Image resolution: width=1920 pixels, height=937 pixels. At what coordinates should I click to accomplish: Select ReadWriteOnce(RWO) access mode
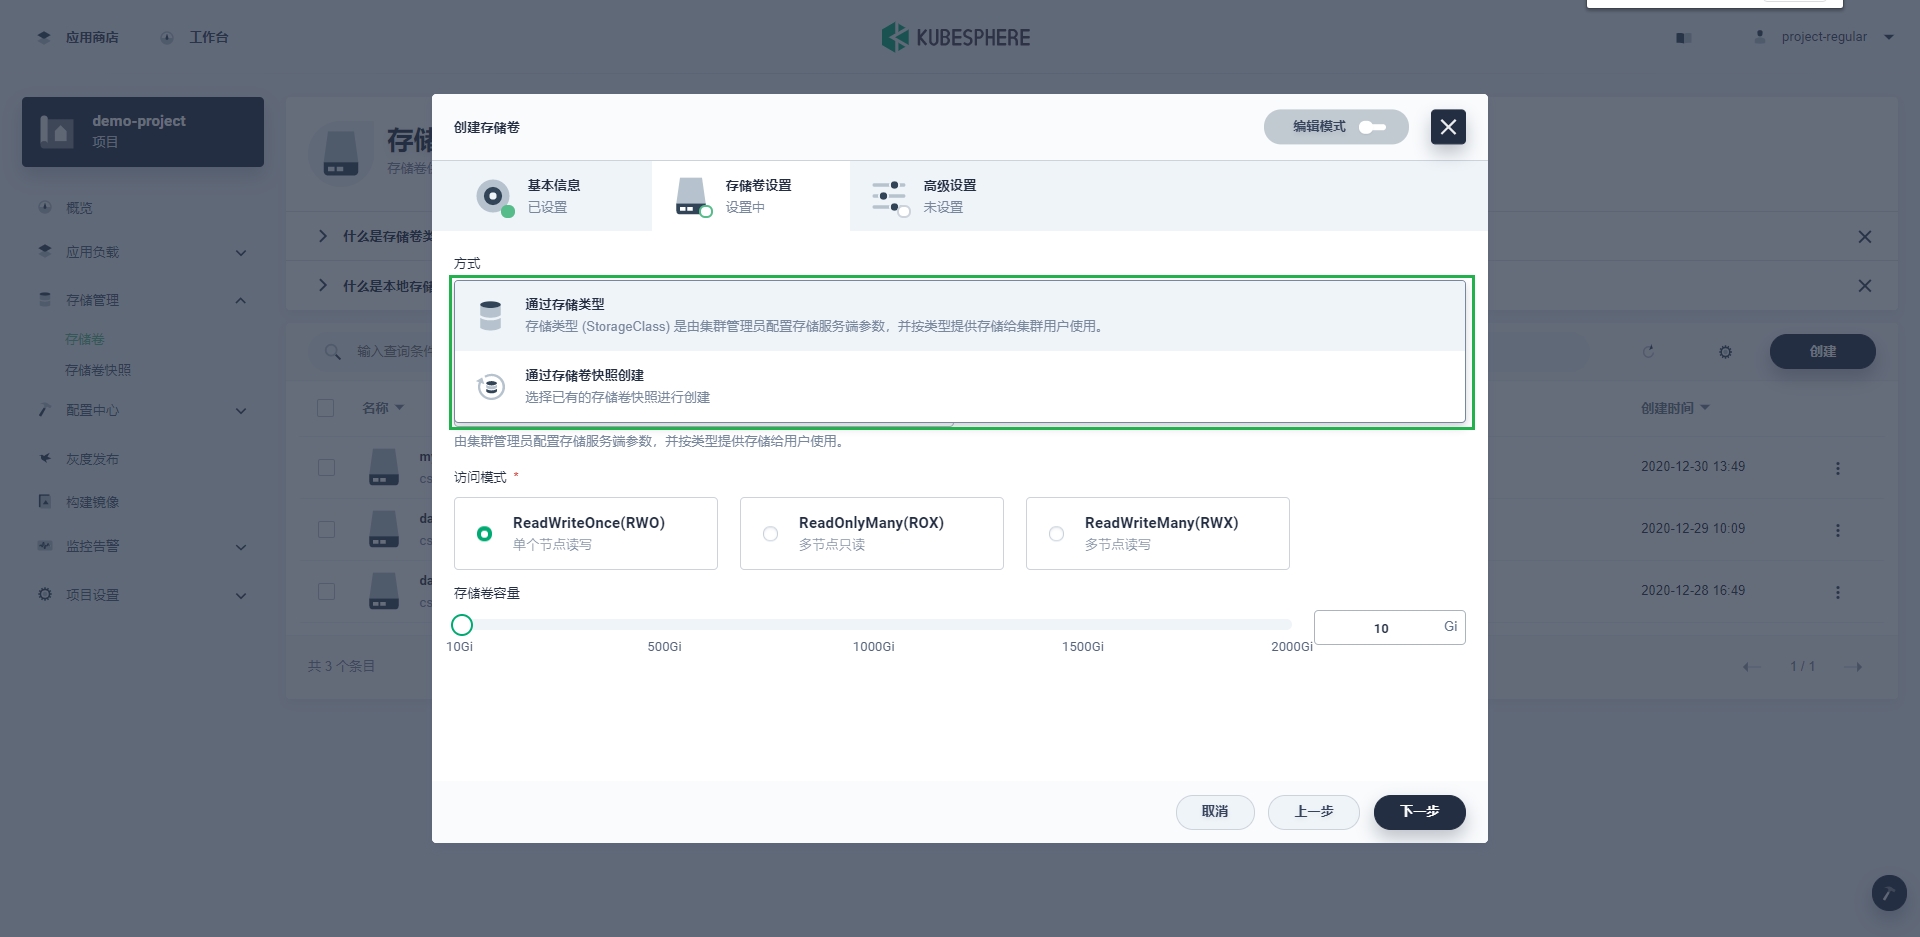[586, 533]
